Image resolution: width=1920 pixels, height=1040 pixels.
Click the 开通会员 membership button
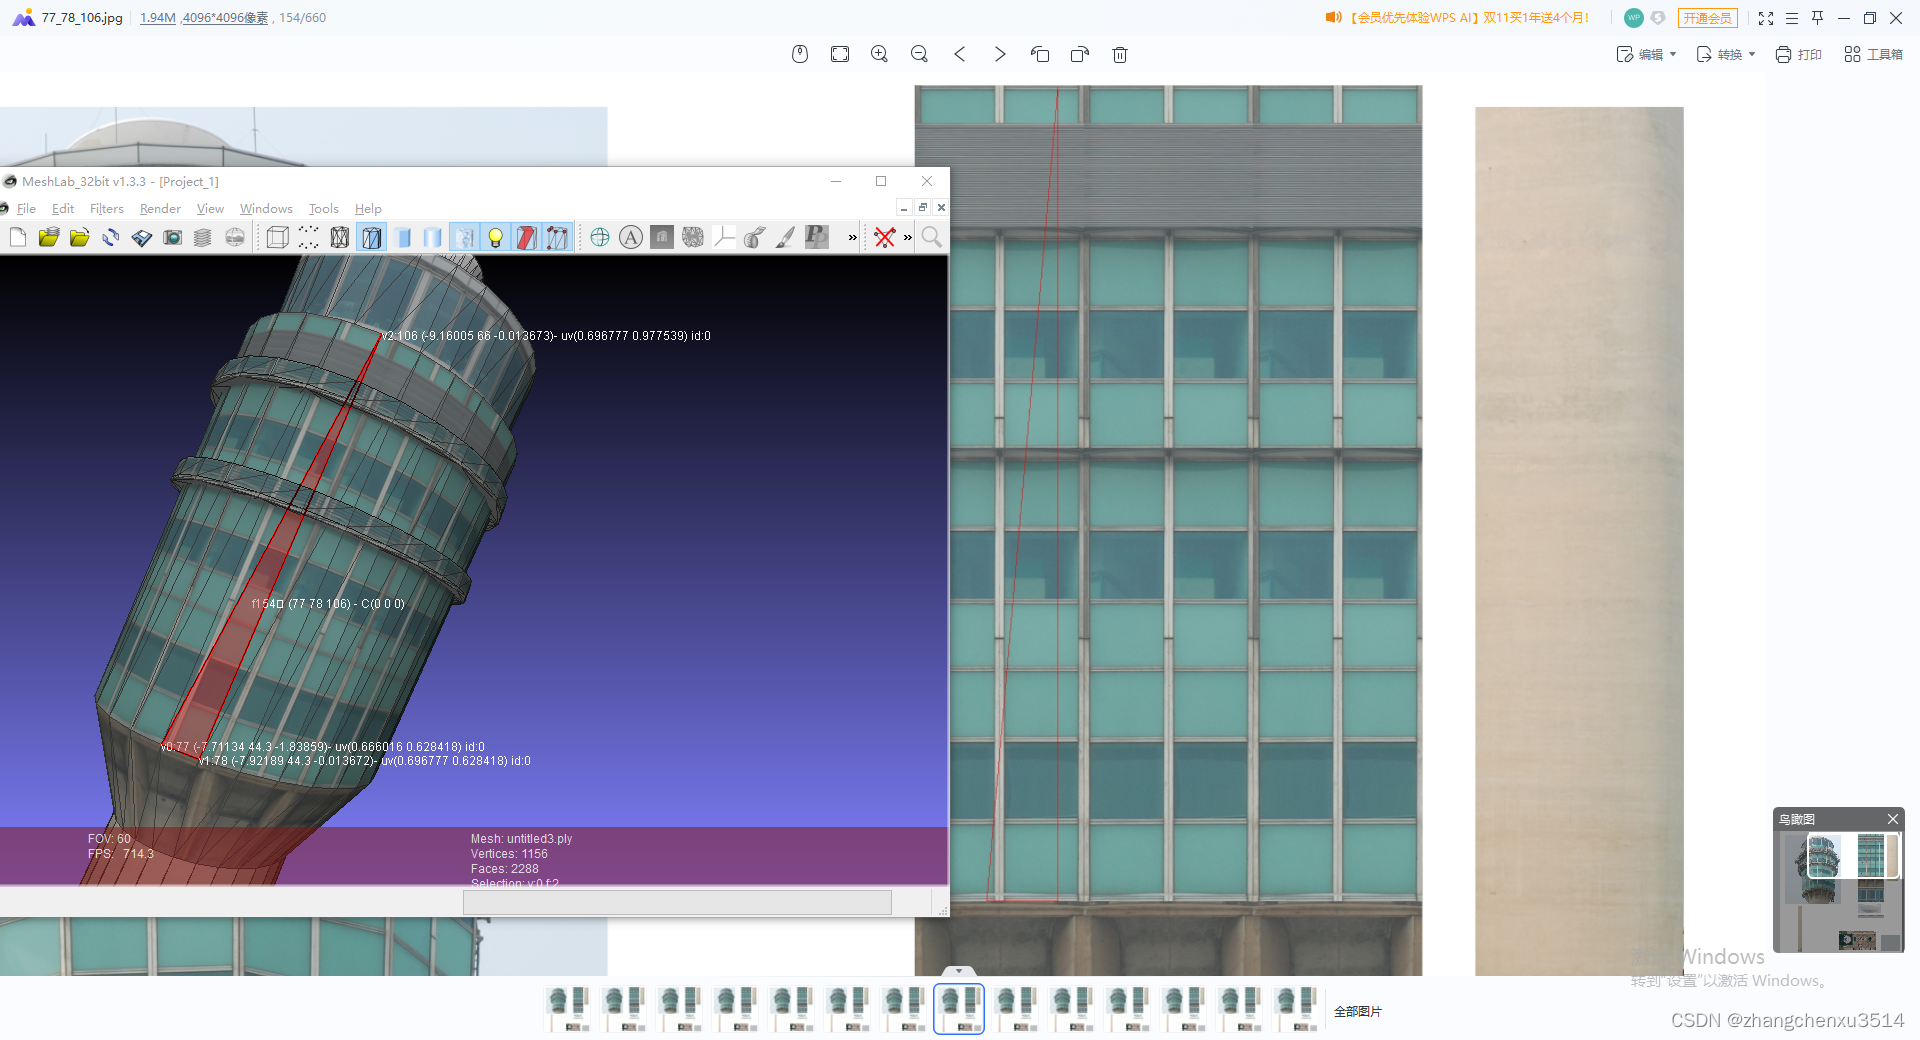click(x=1707, y=18)
